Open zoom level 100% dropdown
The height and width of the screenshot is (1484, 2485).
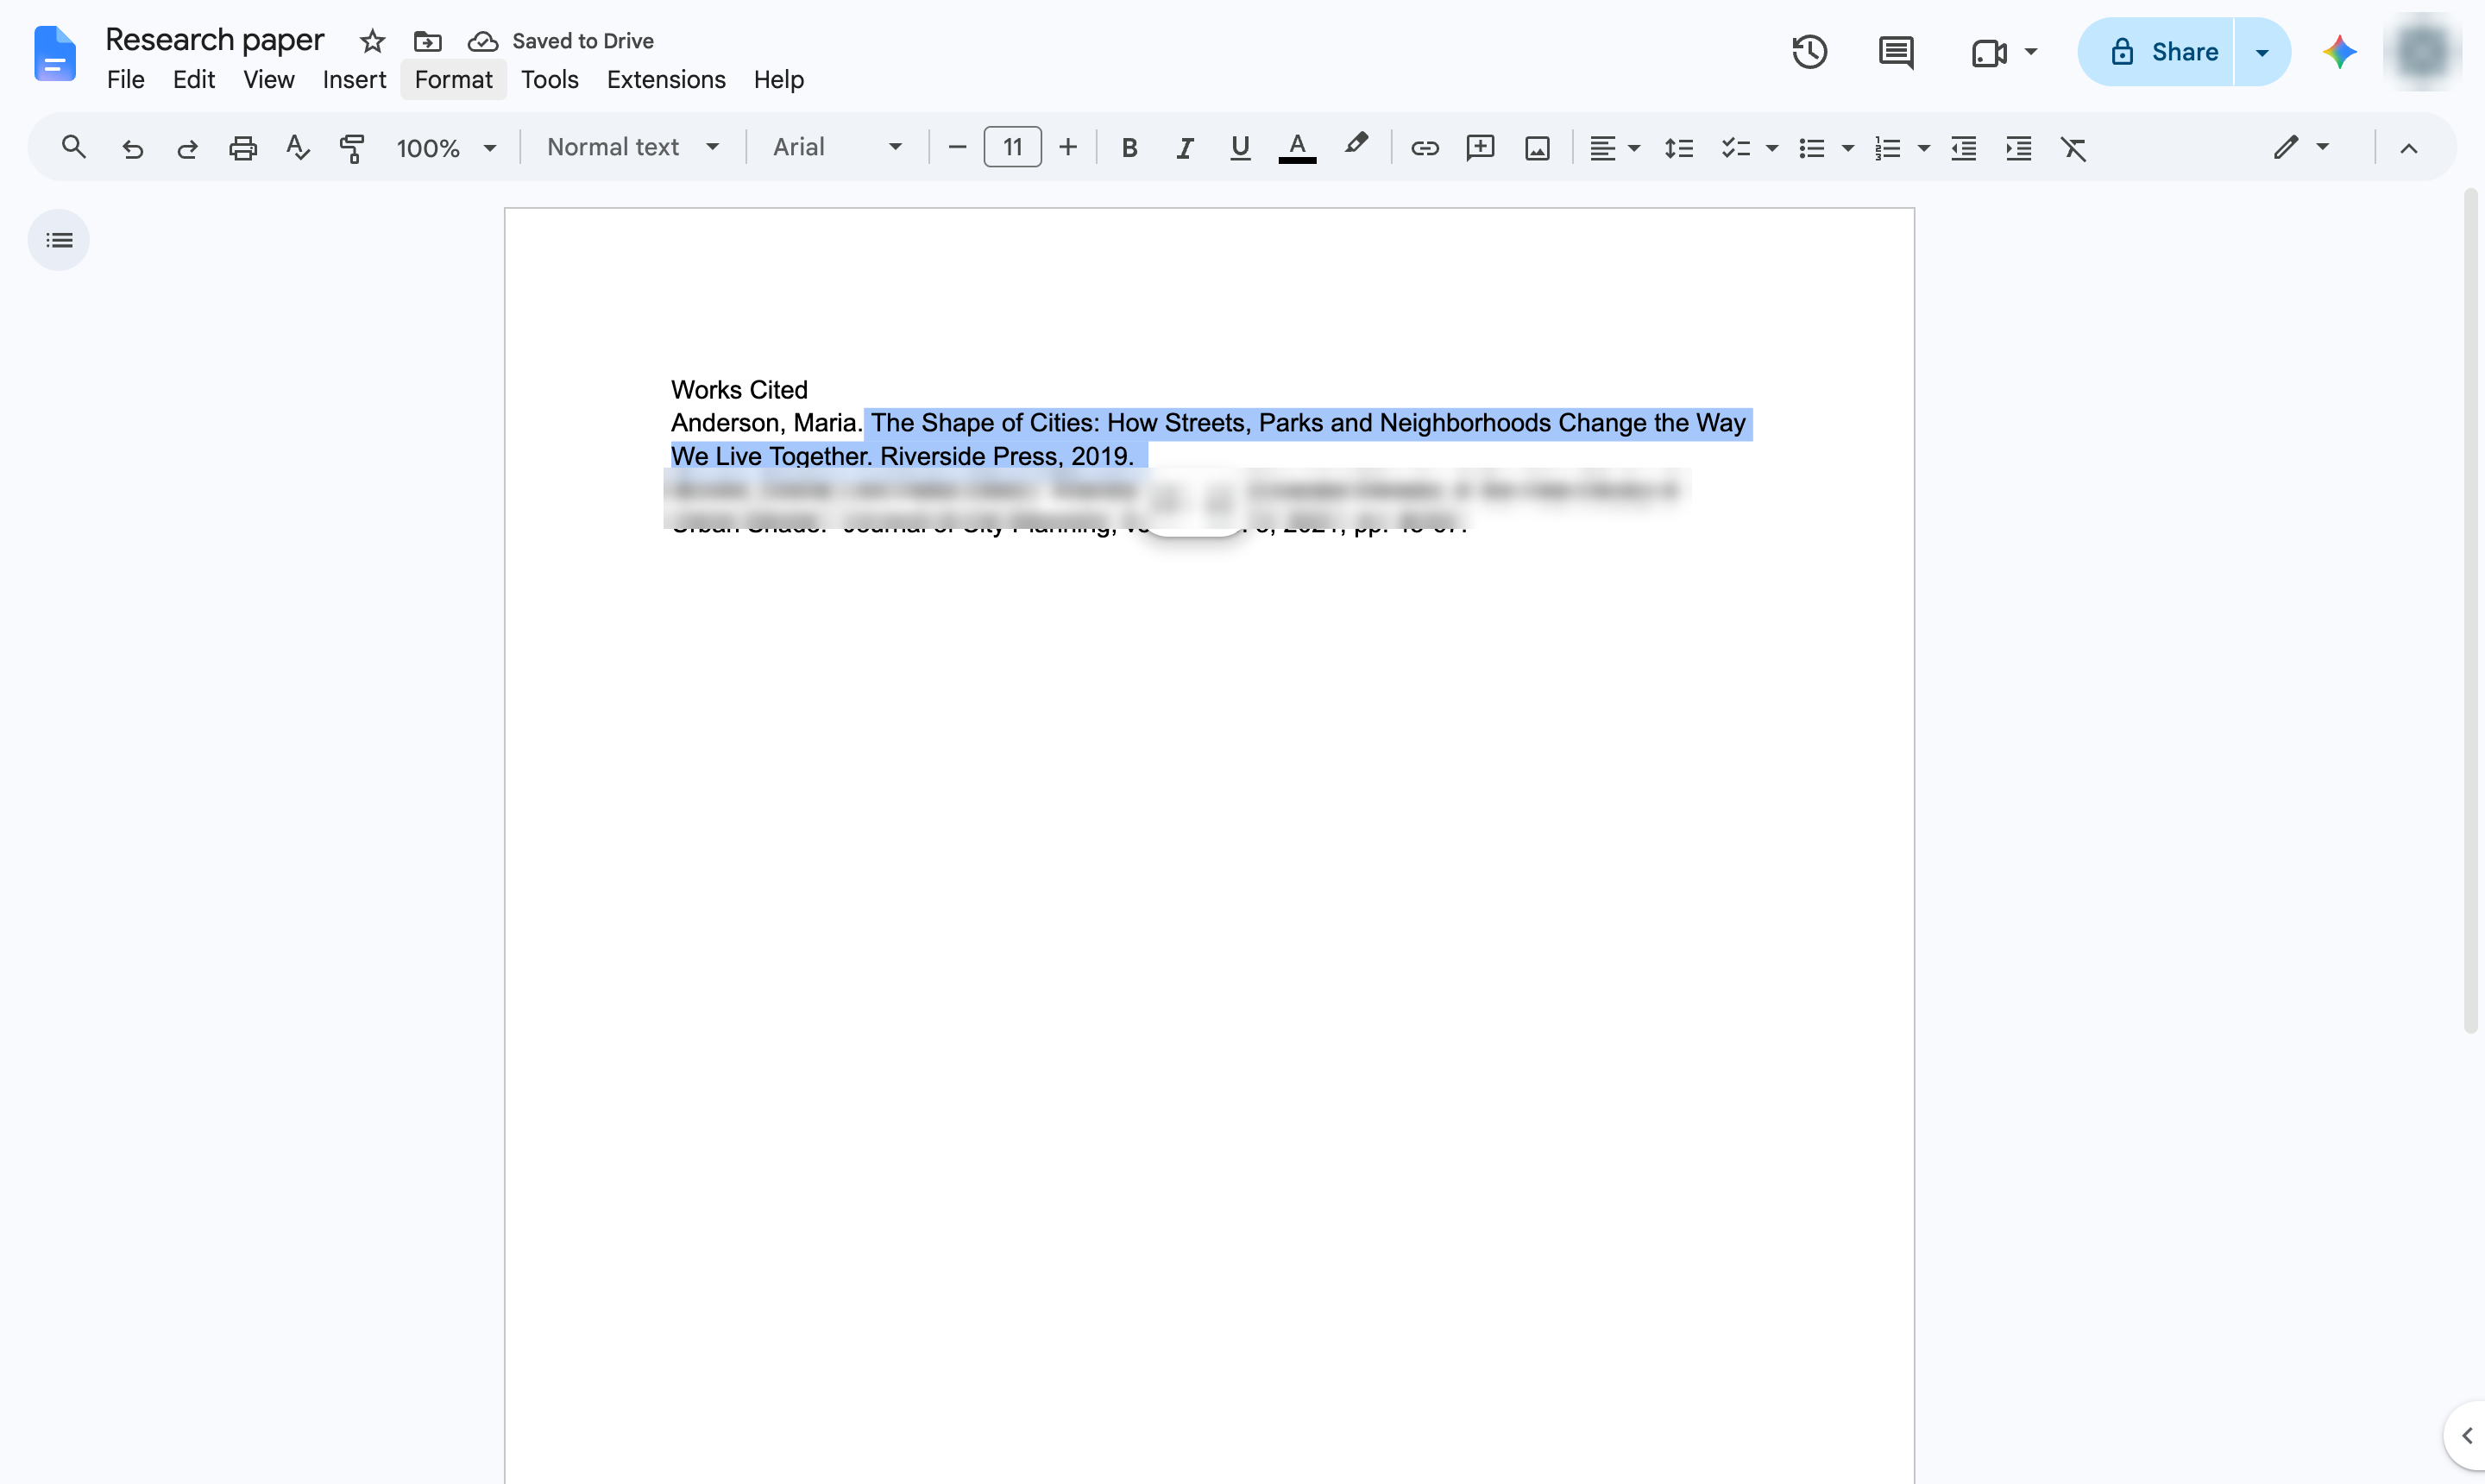(x=446, y=148)
